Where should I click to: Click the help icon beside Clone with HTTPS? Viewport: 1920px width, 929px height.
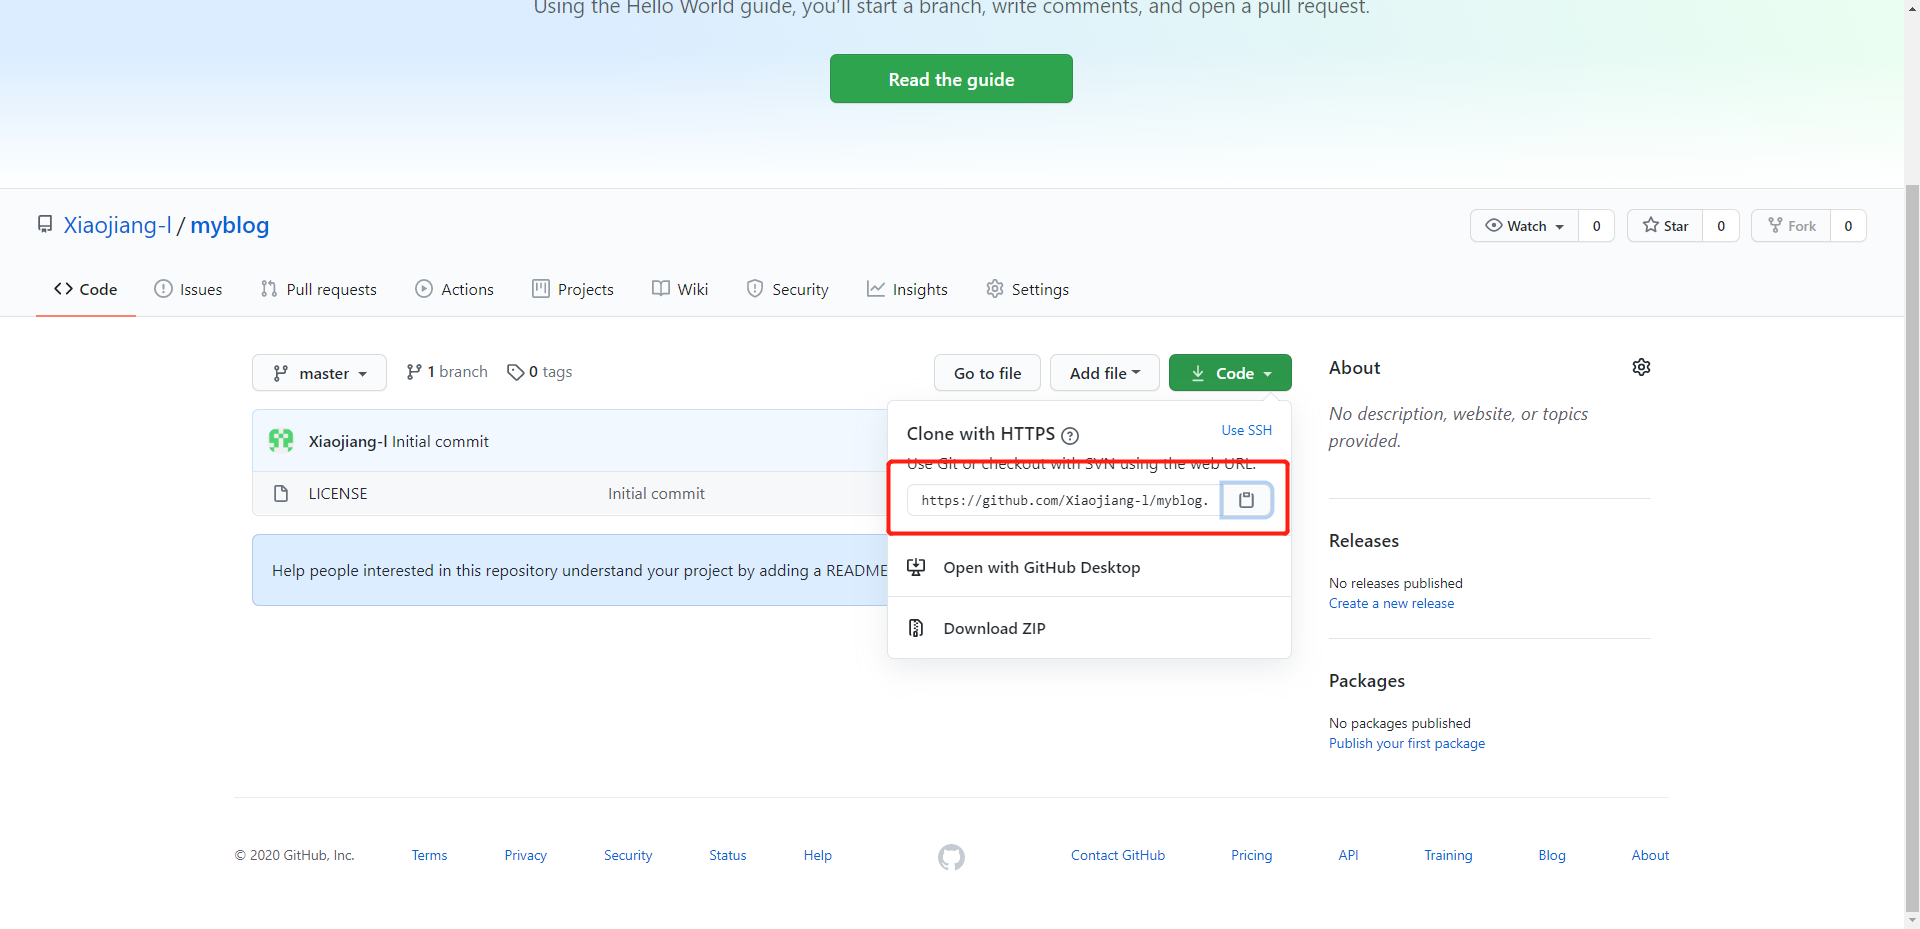(x=1070, y=435)
